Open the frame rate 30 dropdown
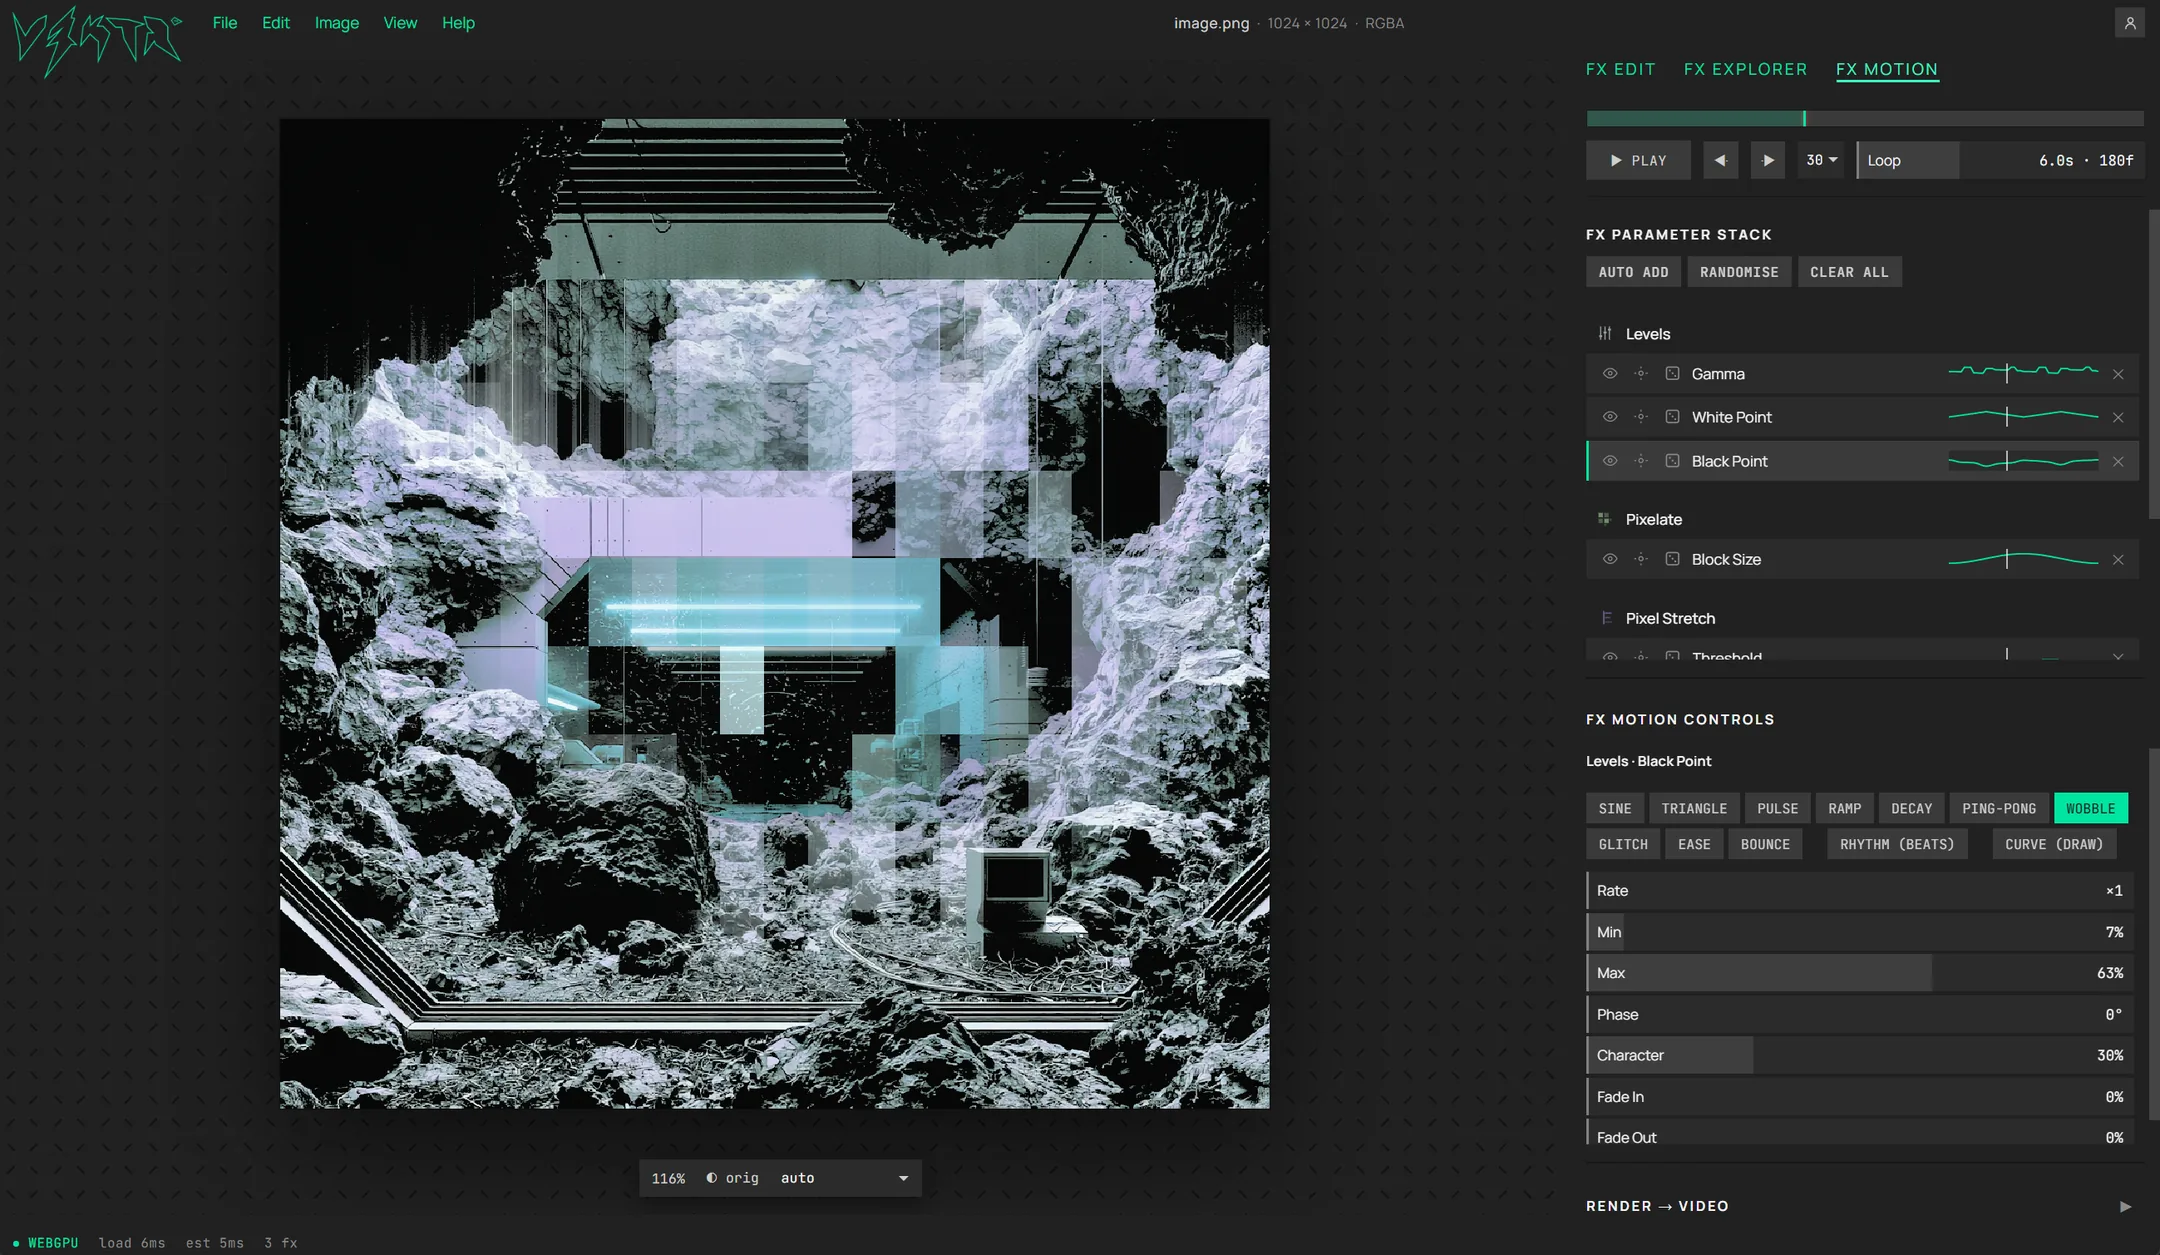The height and width of the screenshot is (1255, 2160). [x=1821, y=160]
